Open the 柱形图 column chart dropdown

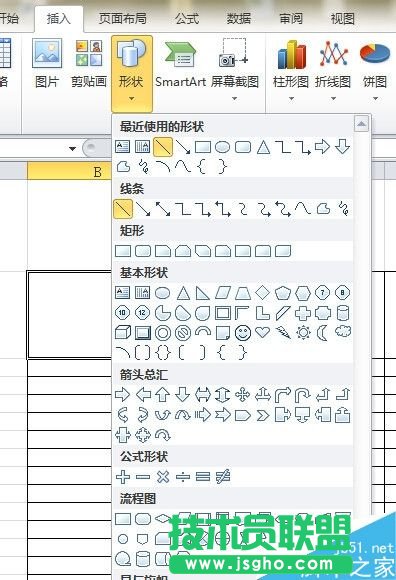click(x=291, y=70)
